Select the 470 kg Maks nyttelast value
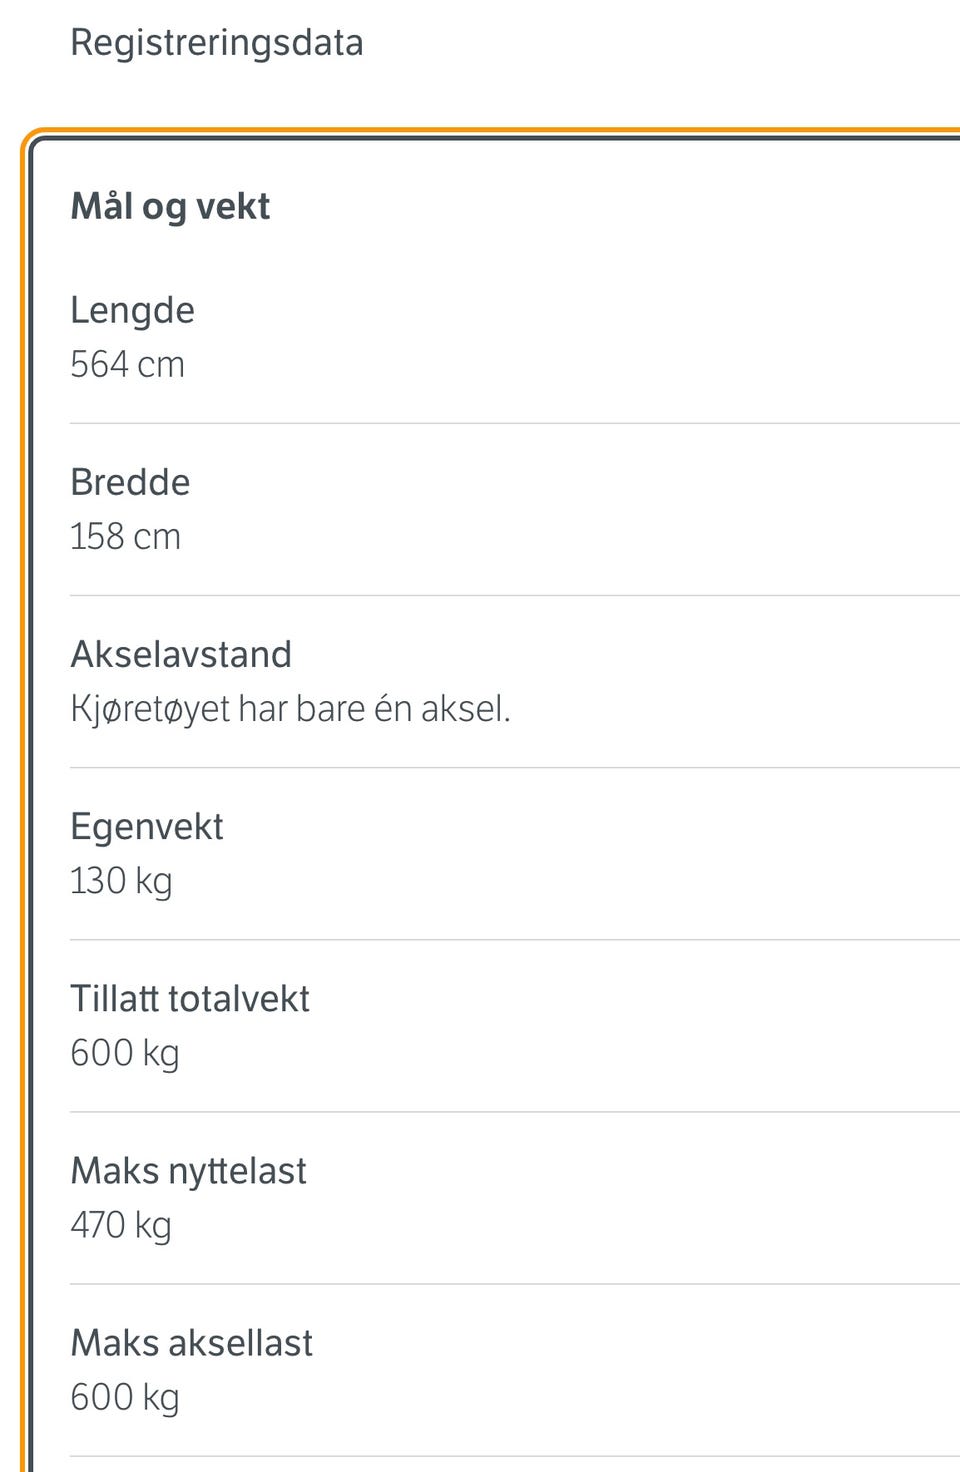 (121, 1226)
